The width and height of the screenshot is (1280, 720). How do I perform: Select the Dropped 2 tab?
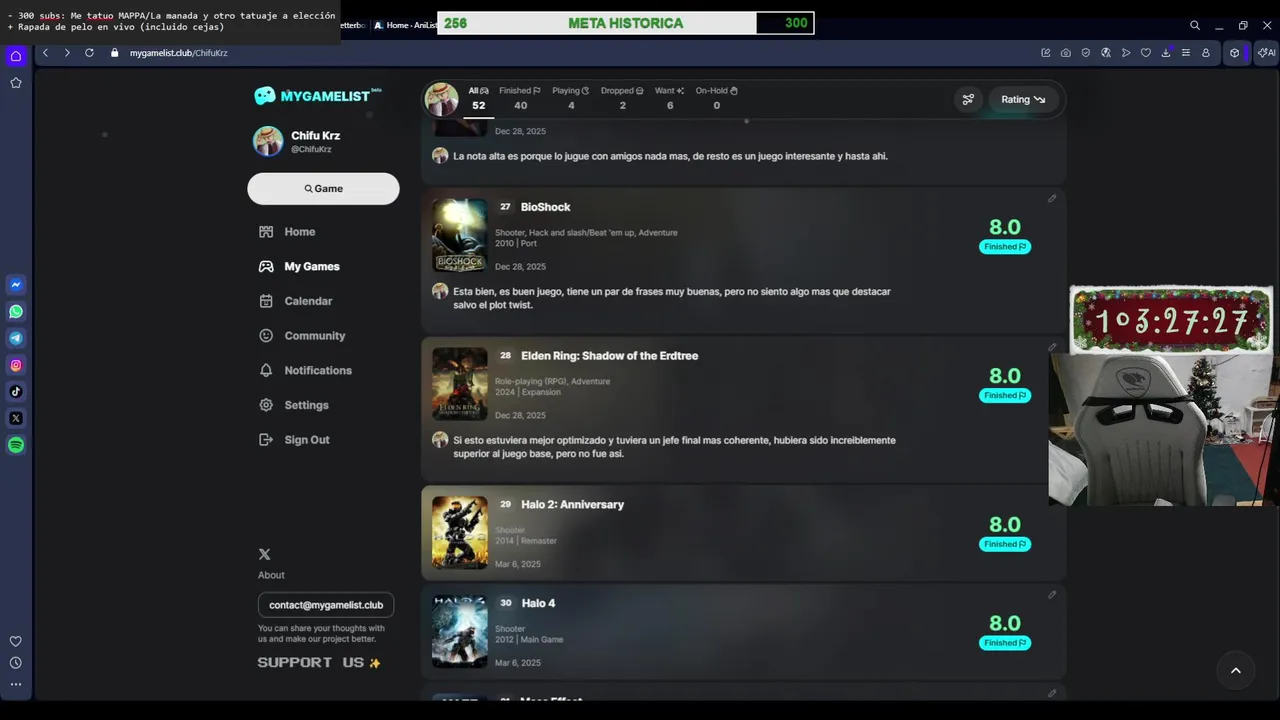point(622,98)
